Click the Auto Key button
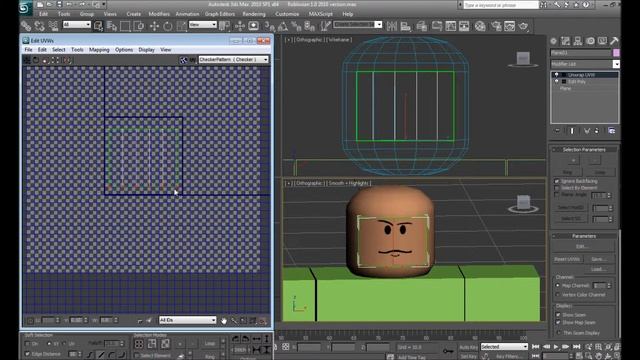This screenshot has height=360, width=640. pyautogui.click(x=469, y=347)
